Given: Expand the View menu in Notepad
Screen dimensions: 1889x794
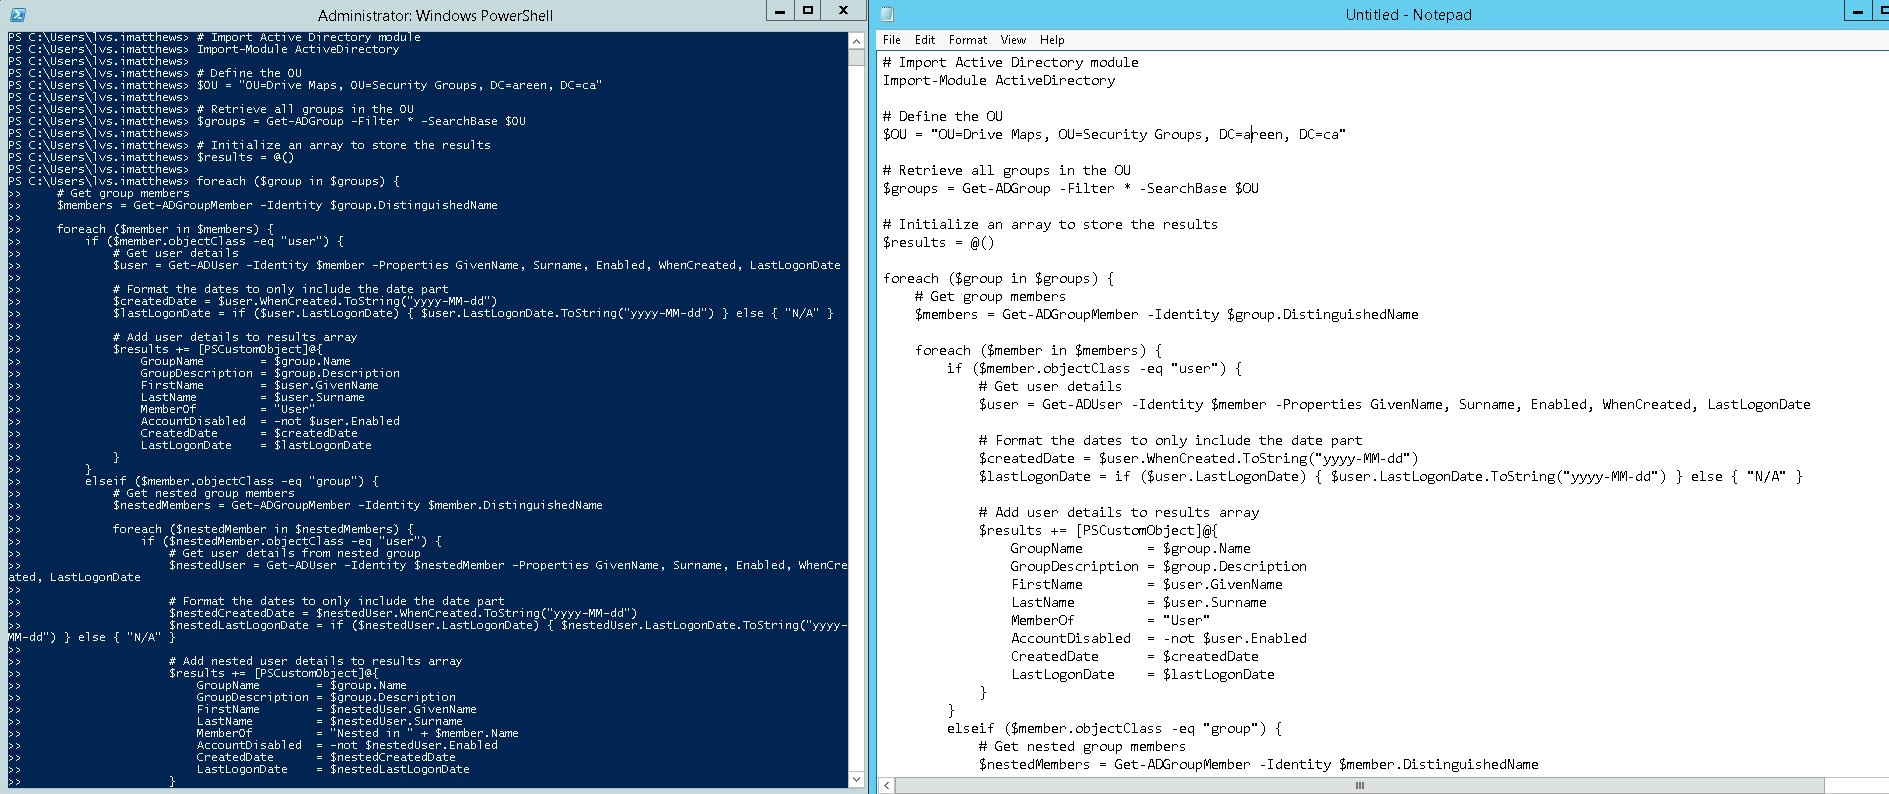Looking at the screenshot, I should (1013, 40).
